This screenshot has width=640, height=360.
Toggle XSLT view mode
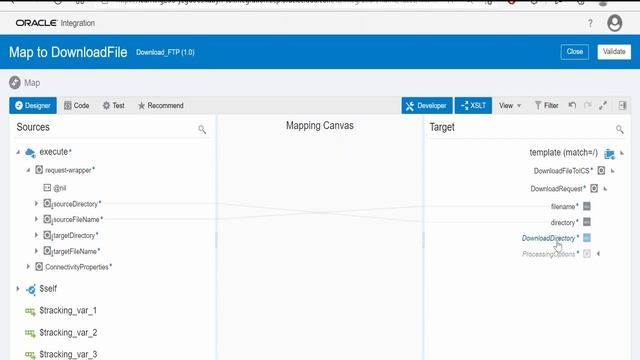click(x=473, y=105)
